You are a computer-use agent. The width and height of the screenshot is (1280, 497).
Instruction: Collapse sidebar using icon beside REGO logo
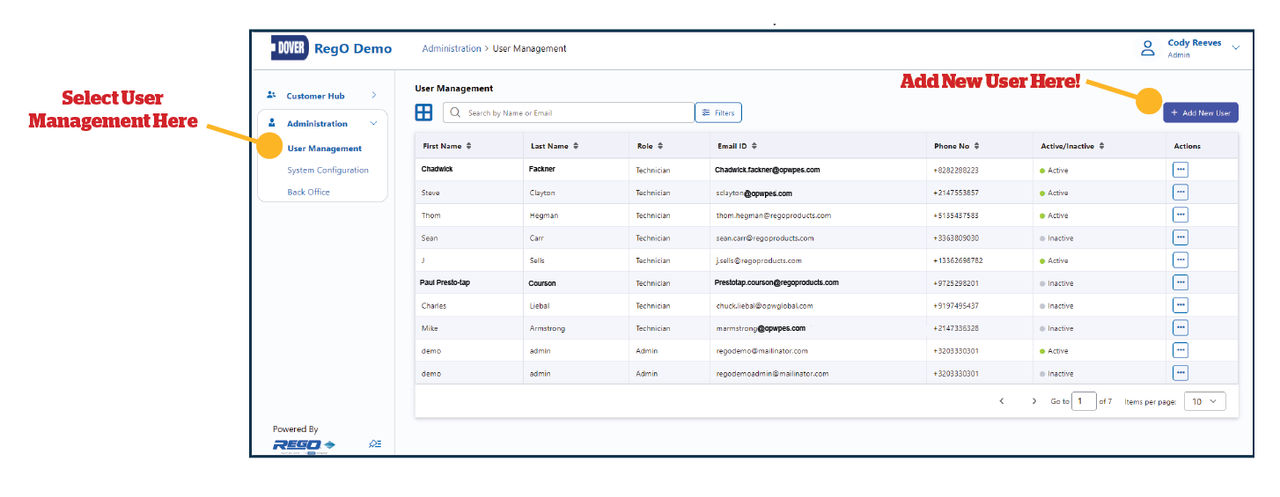[374, 444]
